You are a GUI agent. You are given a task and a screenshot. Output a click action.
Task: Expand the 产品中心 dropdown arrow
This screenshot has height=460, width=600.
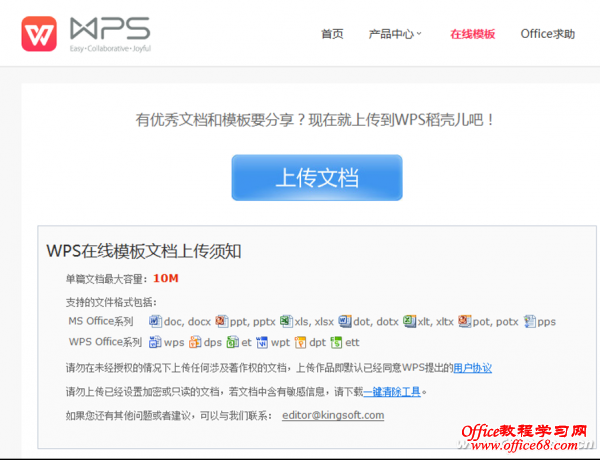[419, 34]
